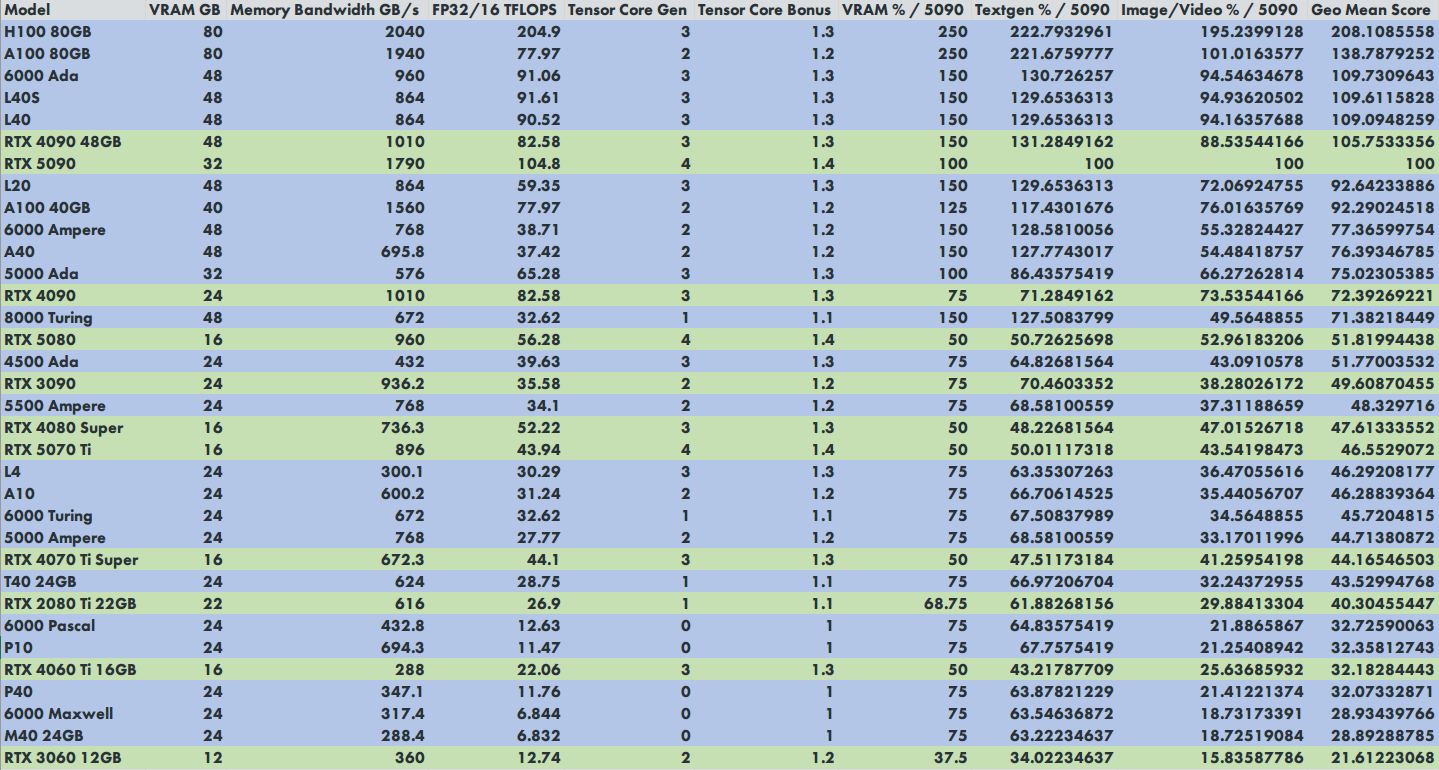The width and height of the screenshot is (1439, 770).
Task: Select the FP32/16 TFLOPS column header
Action: point(494,10)
